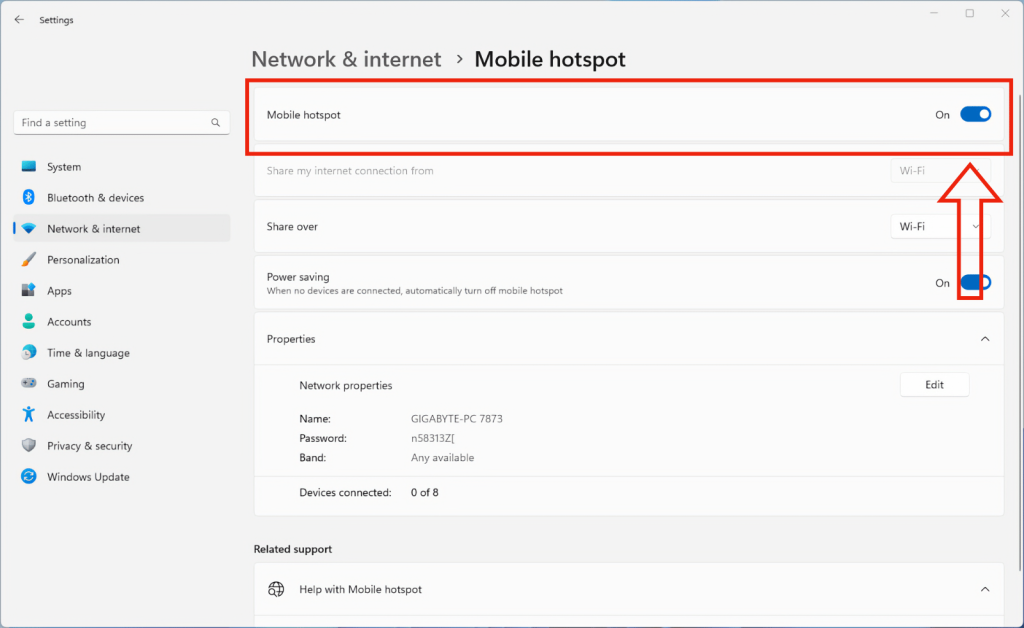Click the Gaming controller icon
This screenshot has height=628, width=1024.
29,383
